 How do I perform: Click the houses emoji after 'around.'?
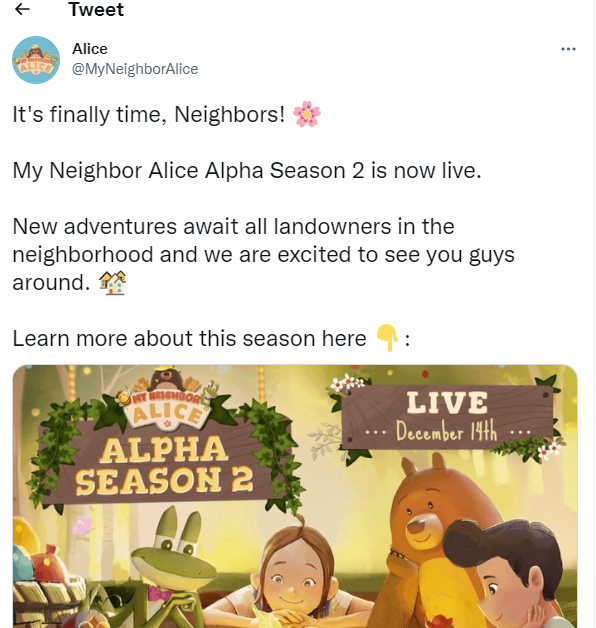click(x=113, y=283)
